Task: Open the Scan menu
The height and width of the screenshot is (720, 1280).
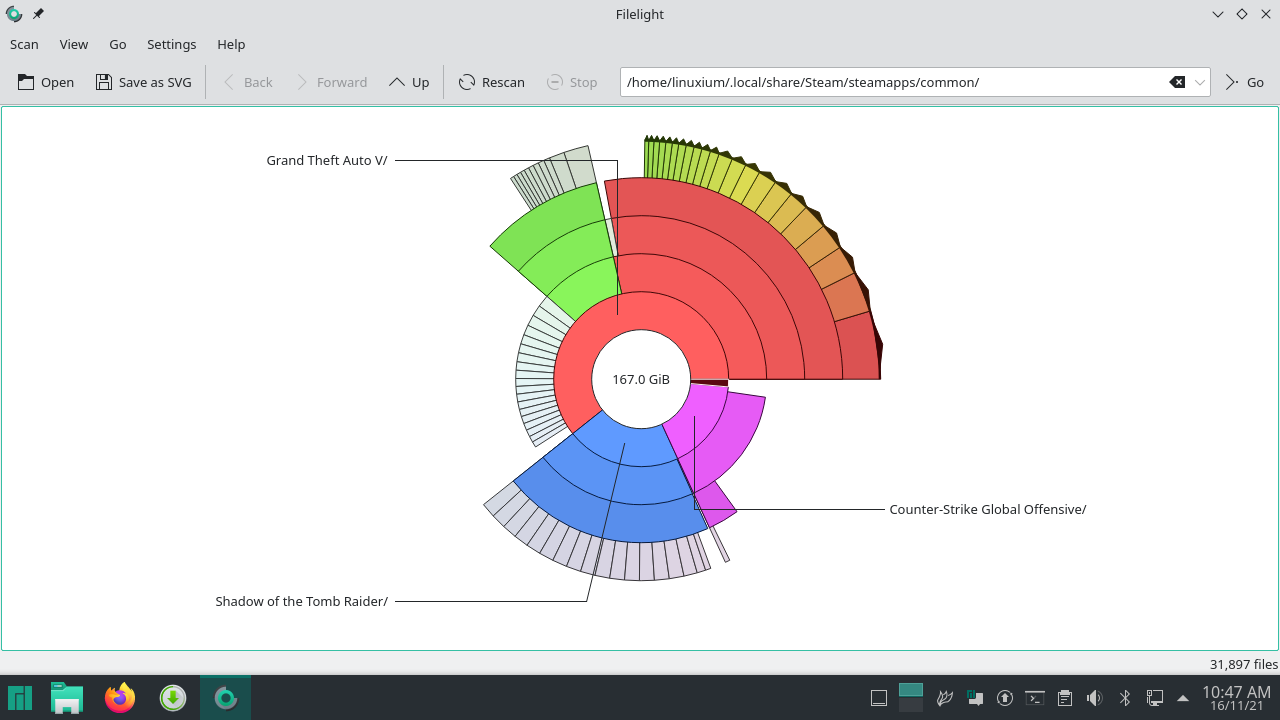Action: coord(24,44)
